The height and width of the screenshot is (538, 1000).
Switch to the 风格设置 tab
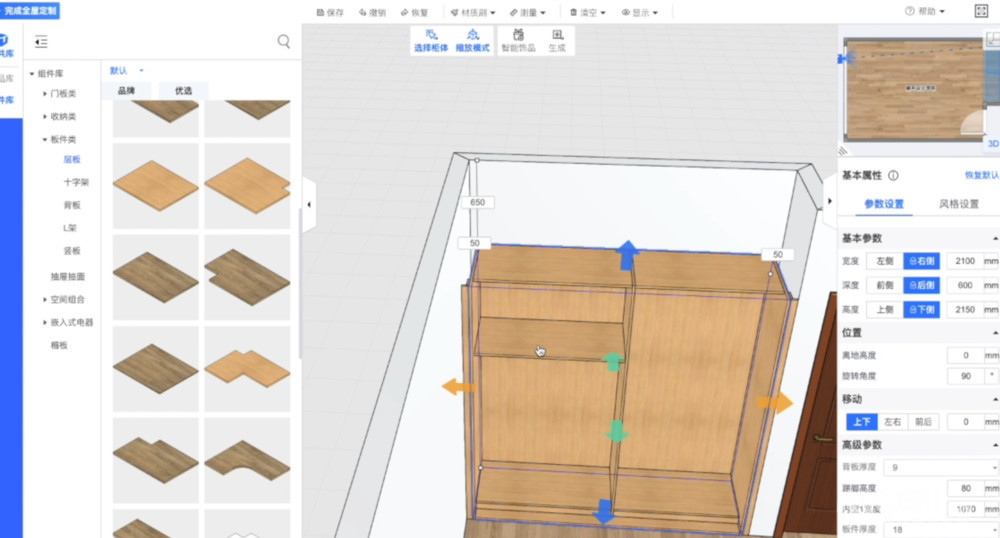click(957, 204)
